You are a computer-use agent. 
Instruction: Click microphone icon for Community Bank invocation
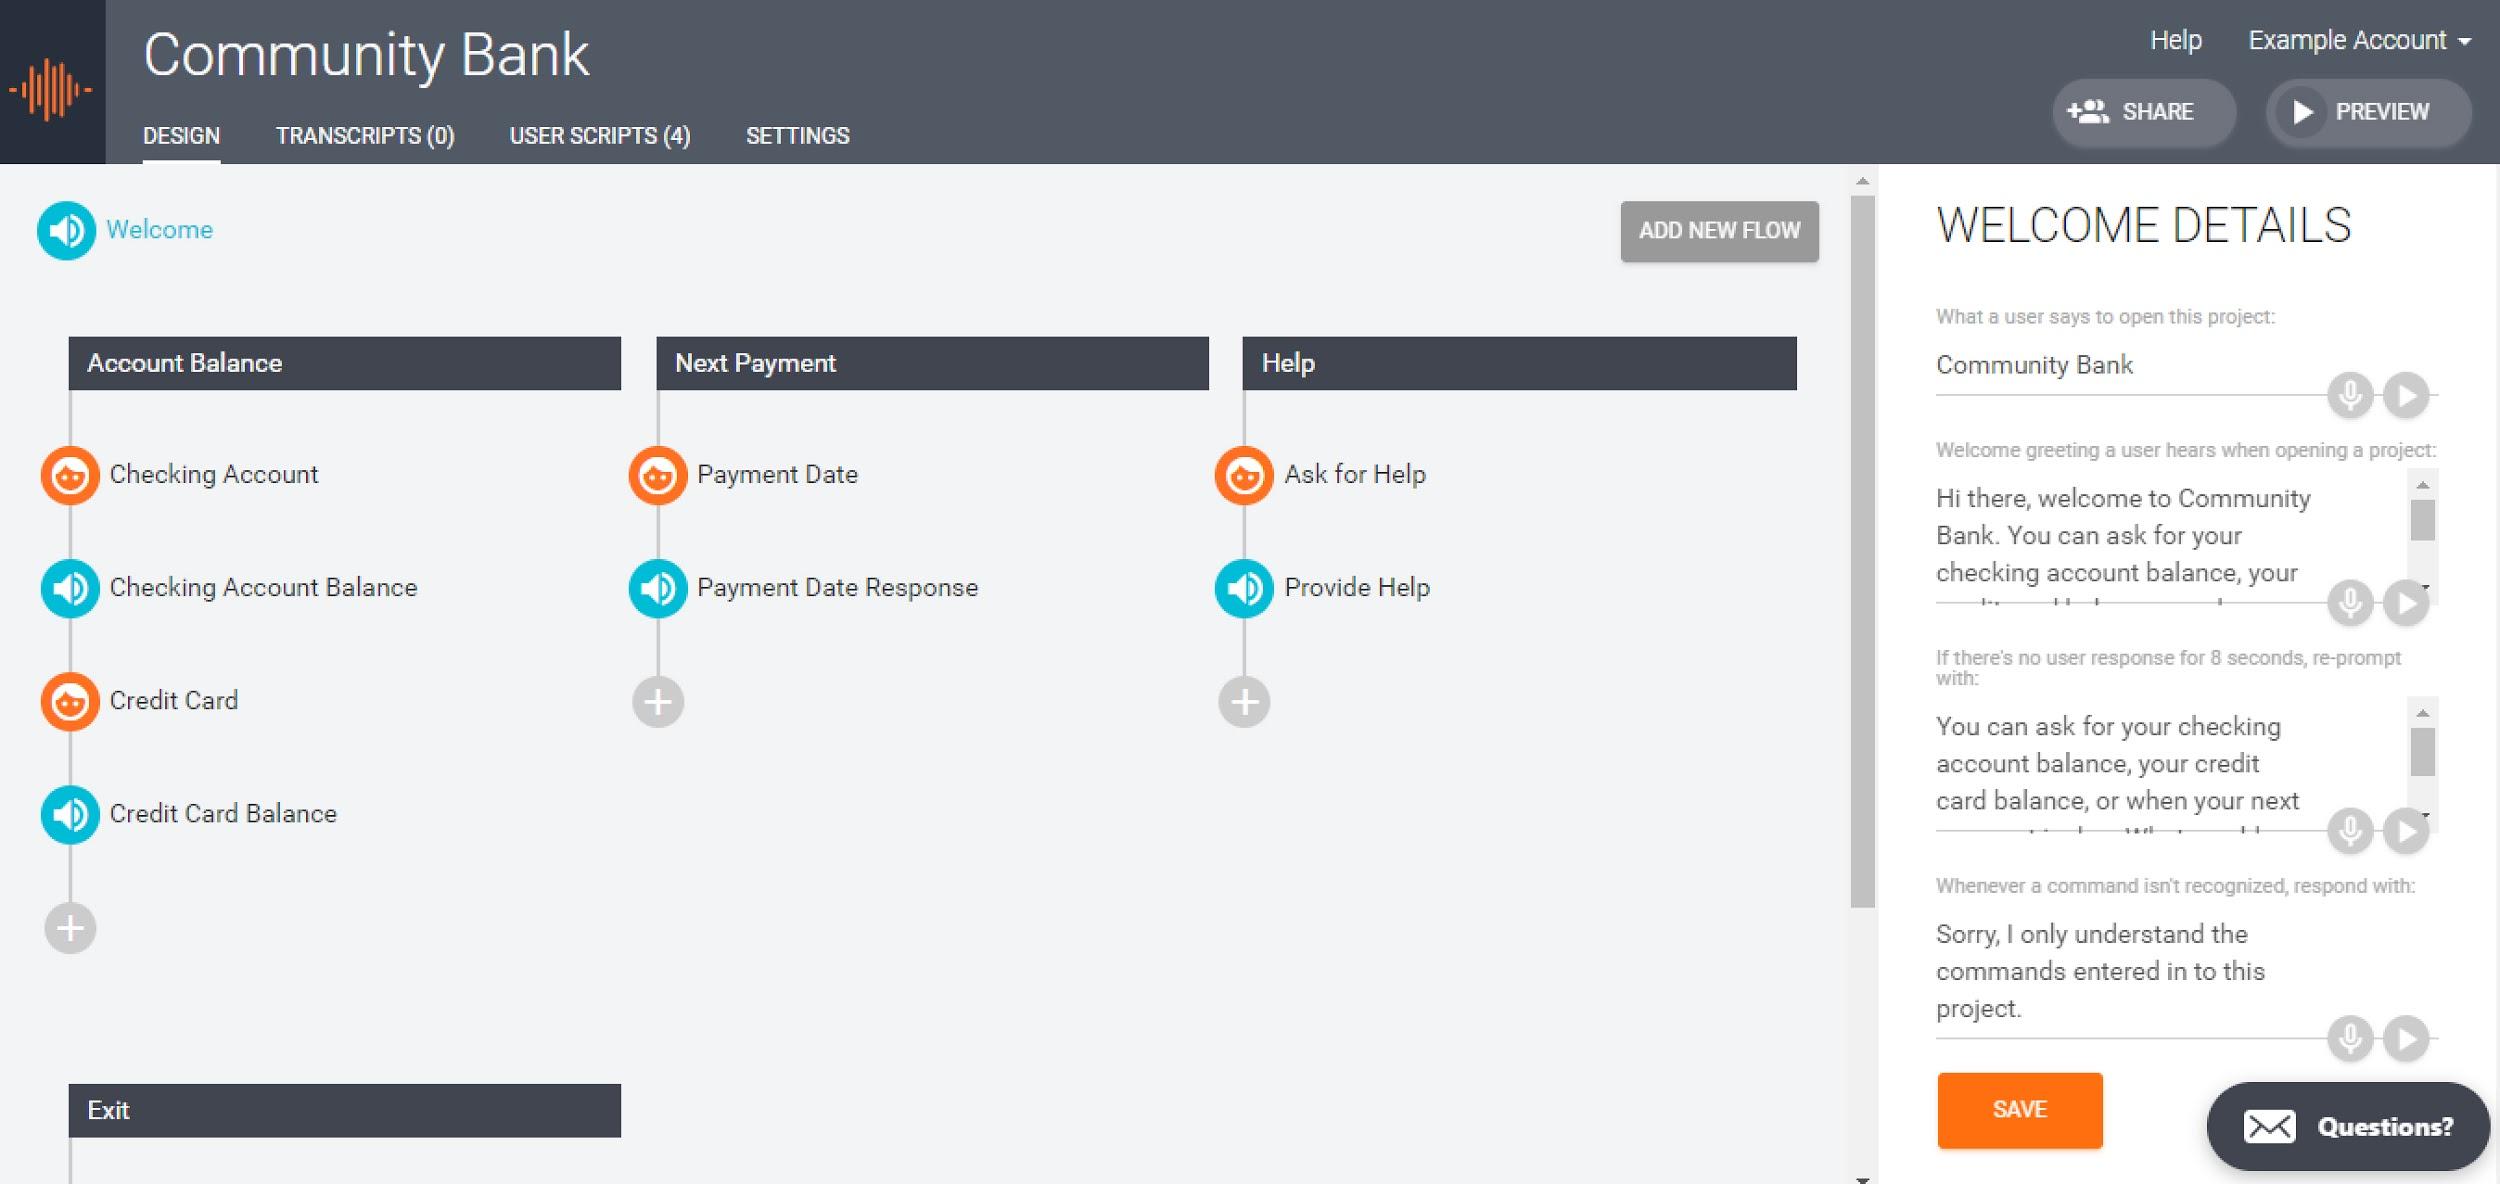coord(2350,395)
